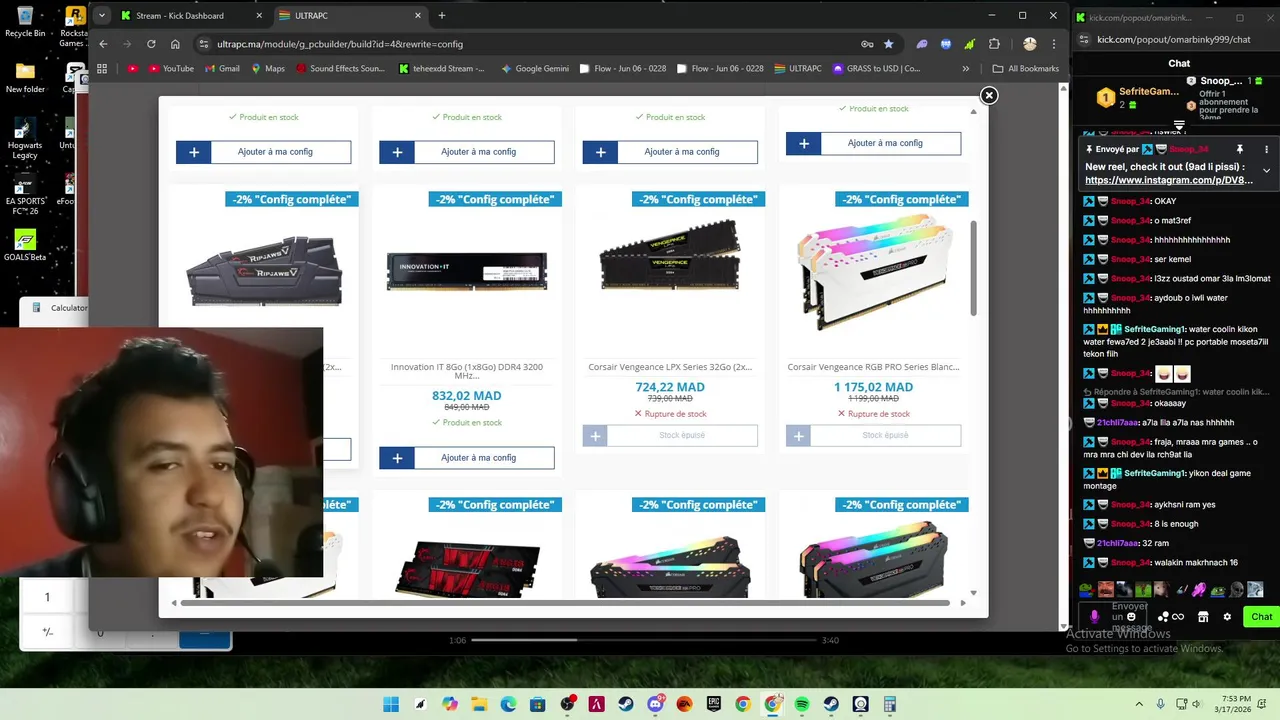Viewport: 1280px width, 720px height.
Task: Open Chrome three-dot menu
Action: (x=1053, y=44)
